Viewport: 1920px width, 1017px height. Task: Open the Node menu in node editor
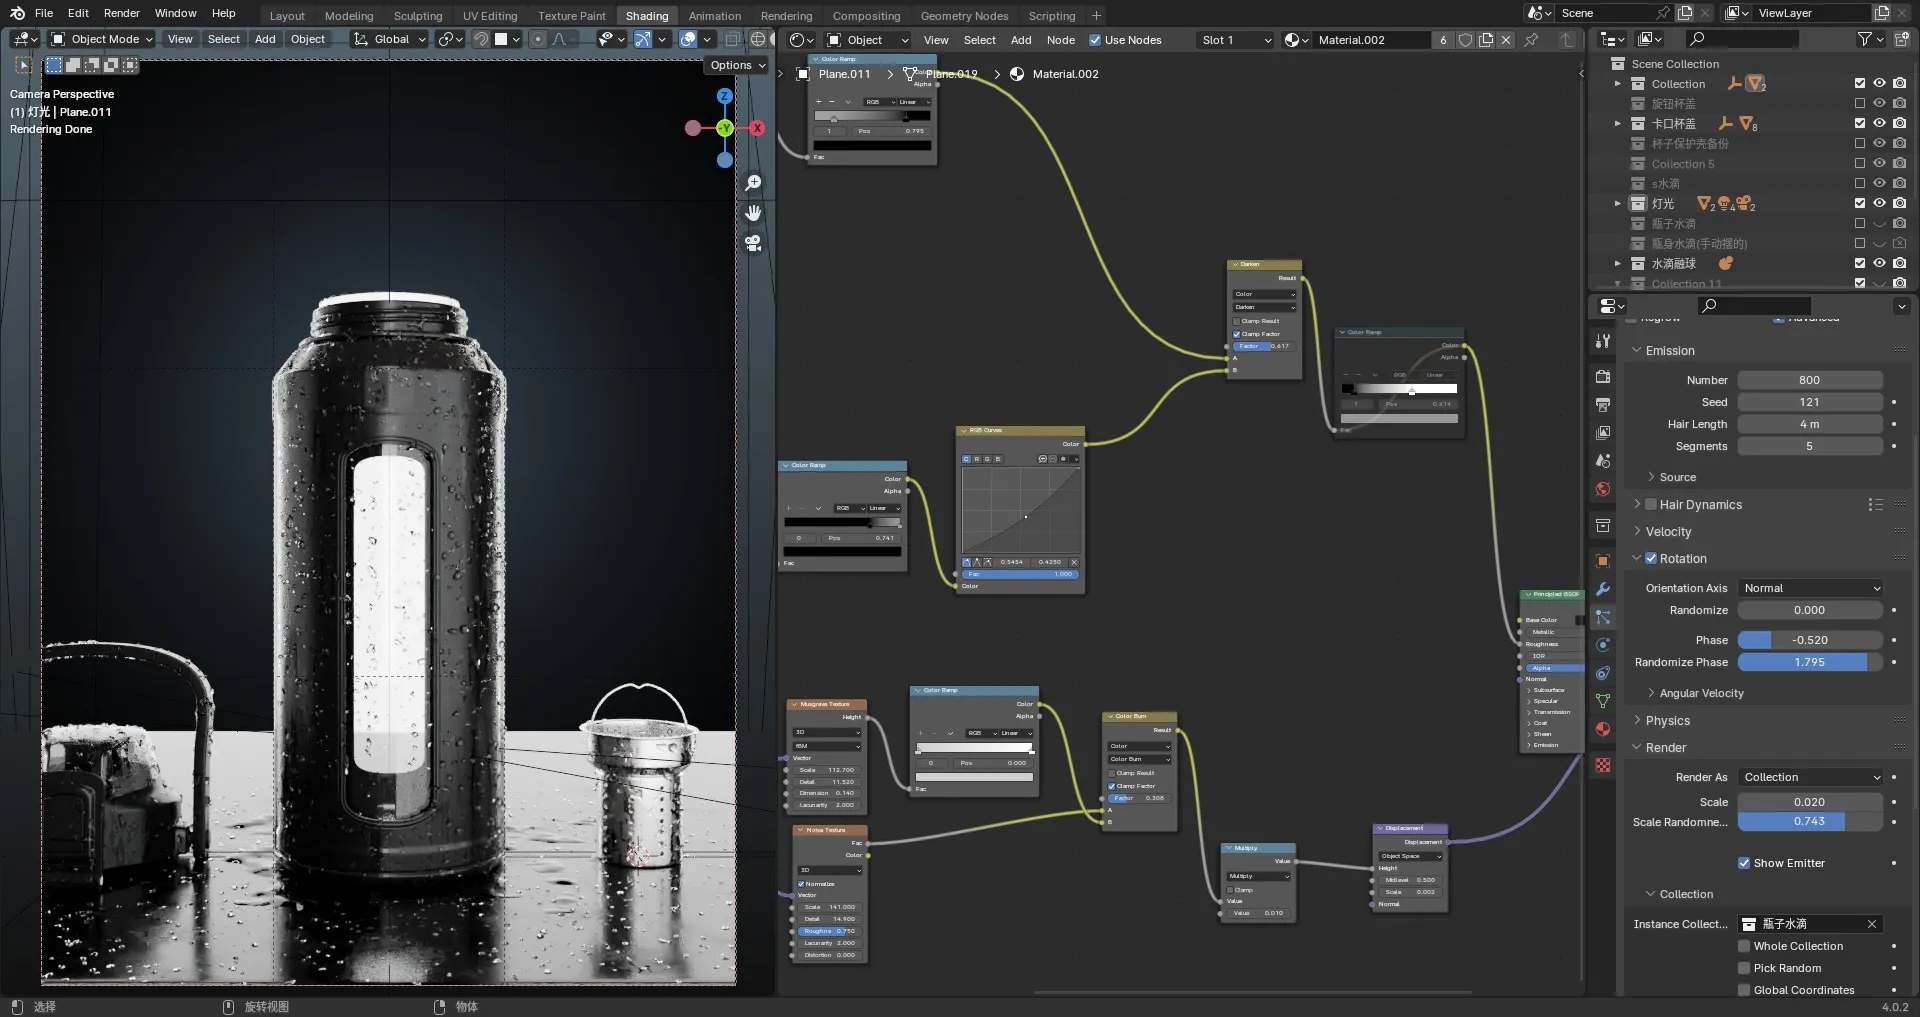1060,40
